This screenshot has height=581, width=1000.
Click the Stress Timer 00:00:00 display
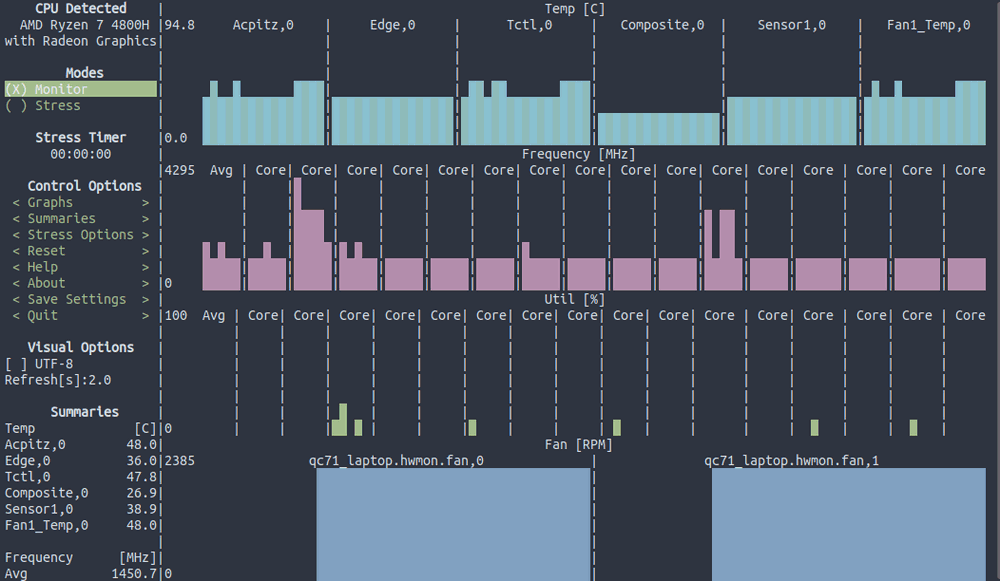[x=80, y=154]
